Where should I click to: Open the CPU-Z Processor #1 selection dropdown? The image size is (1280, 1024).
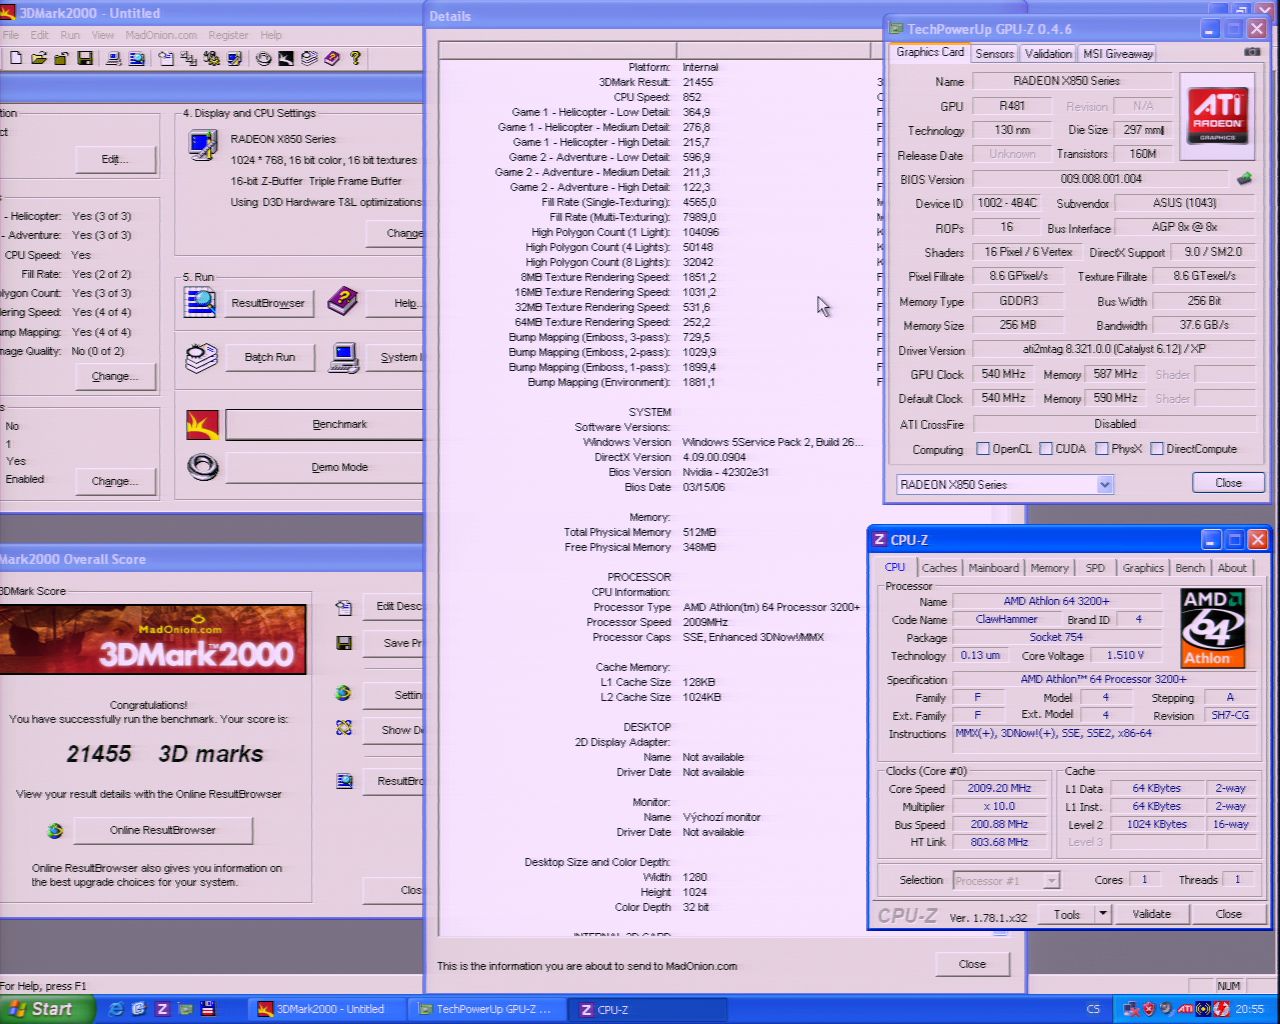(x=1051, y=881)
